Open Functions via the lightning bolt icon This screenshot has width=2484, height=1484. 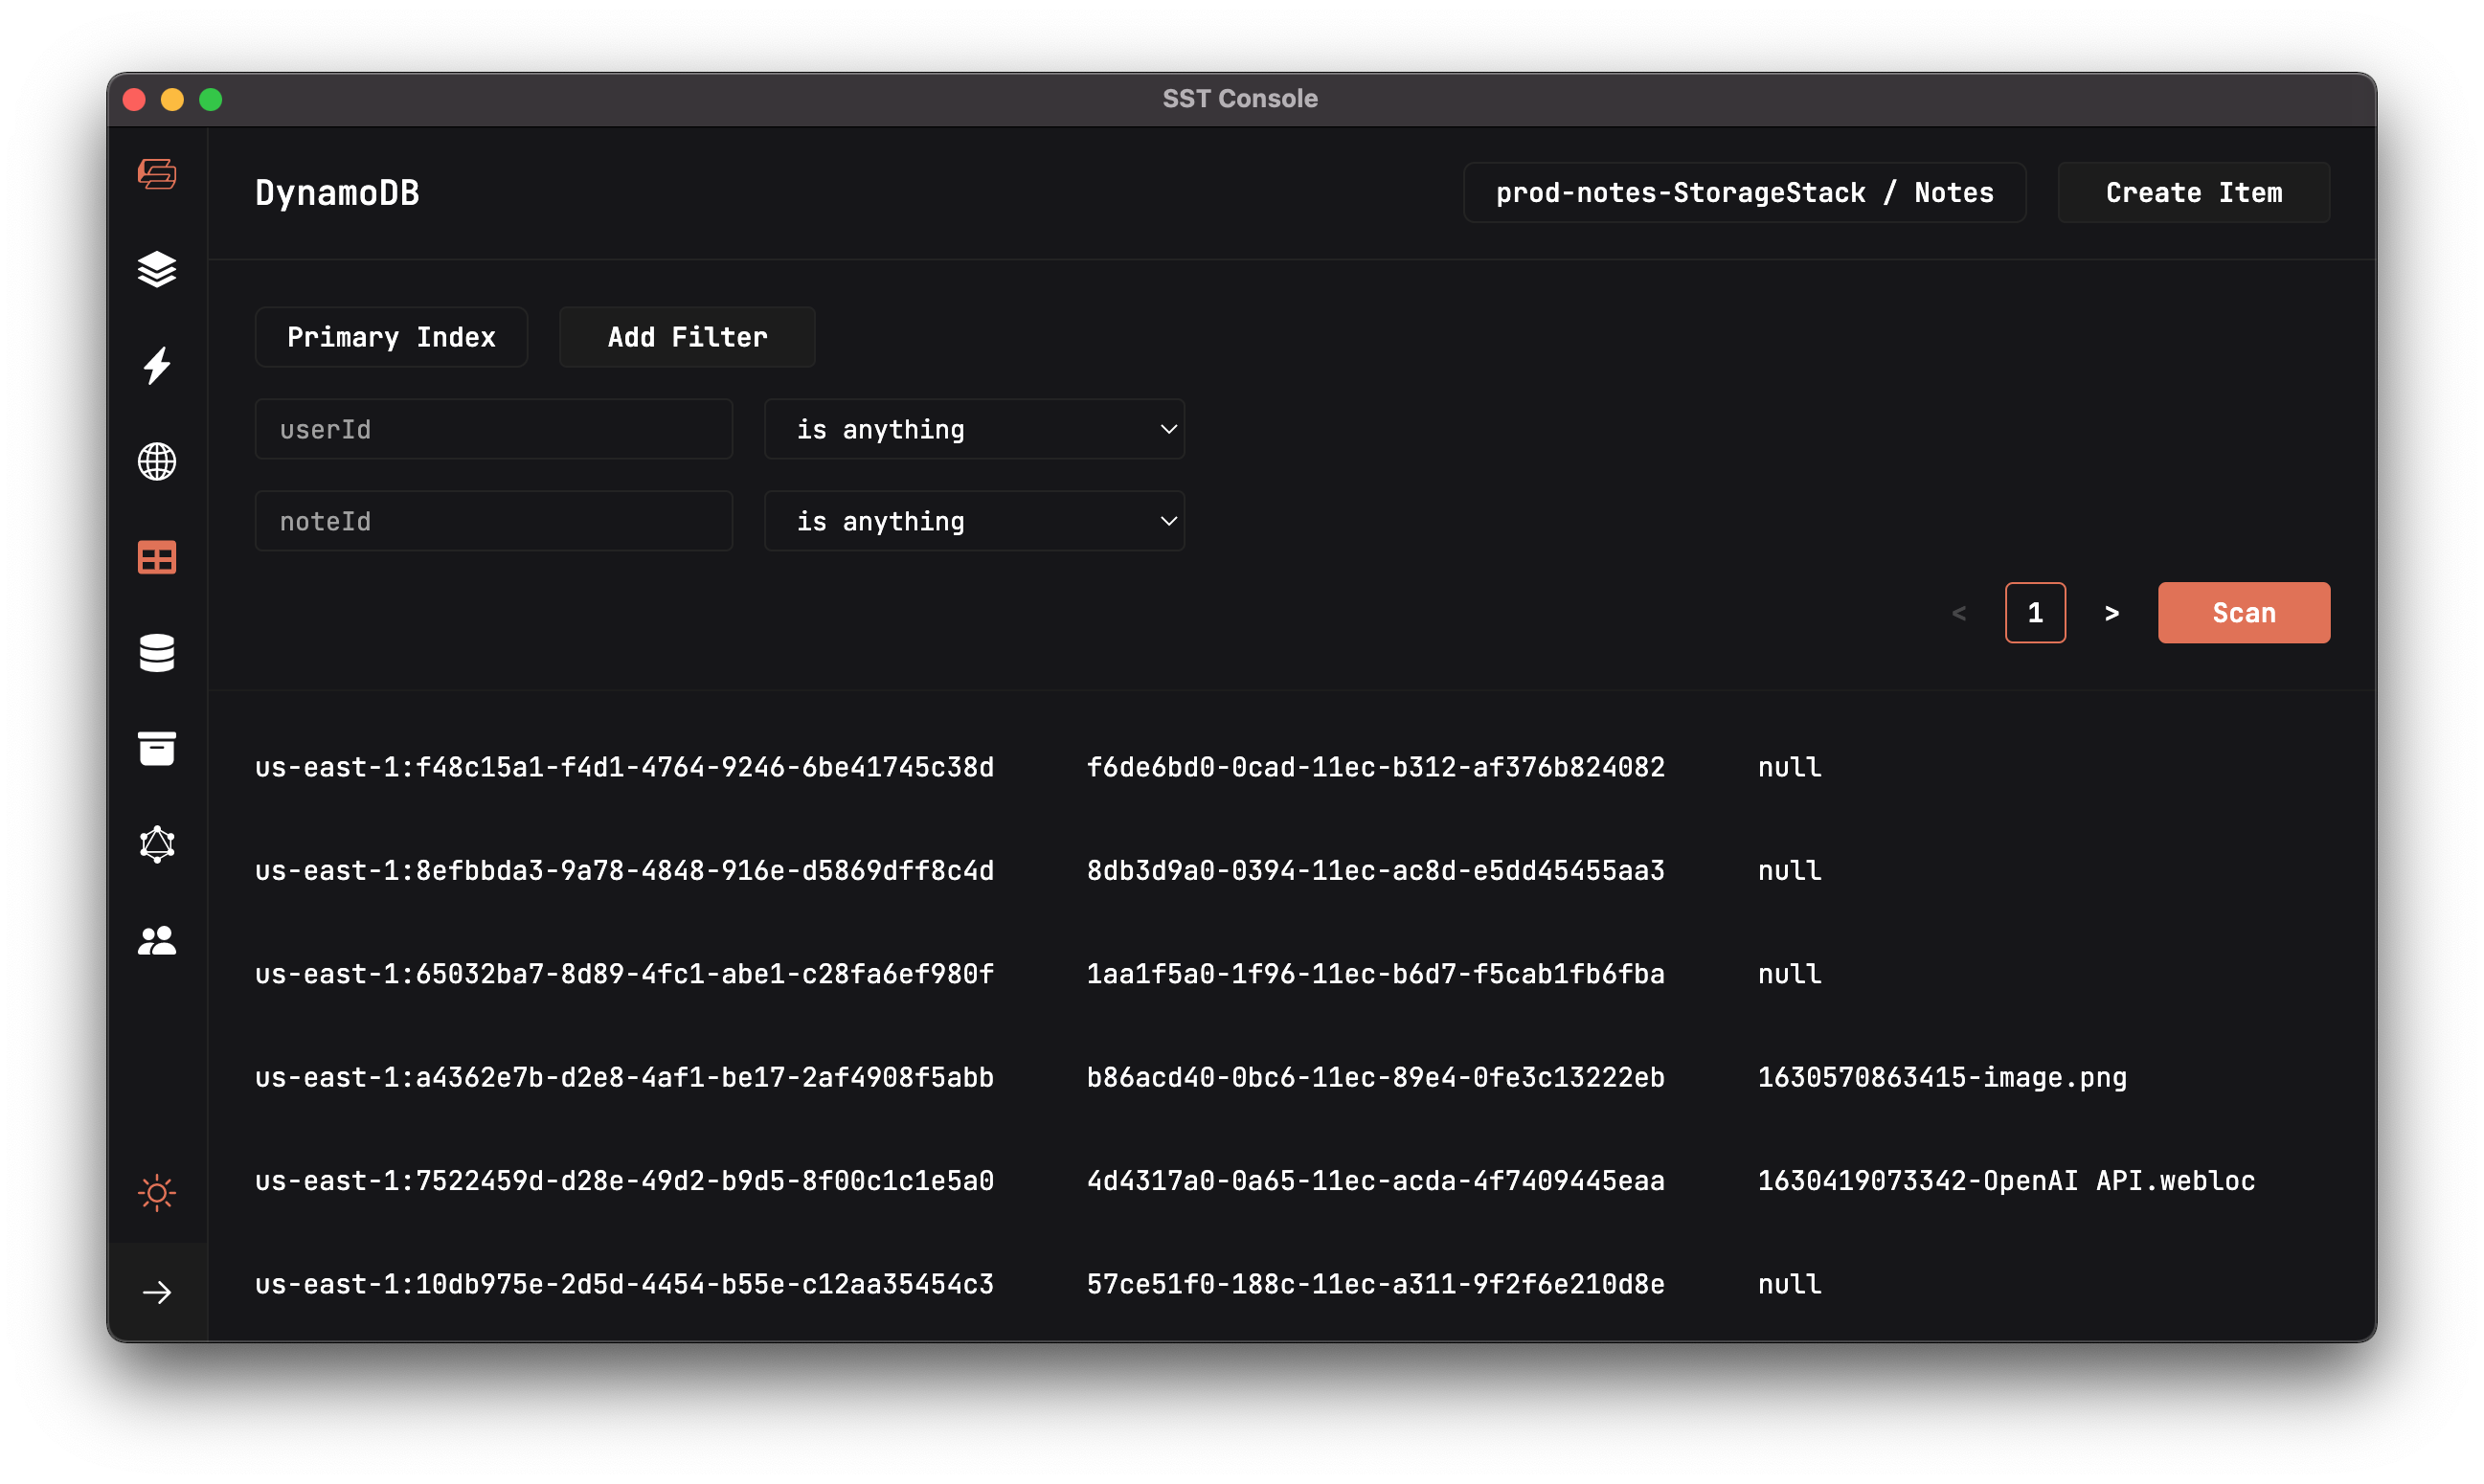click(x=157, y=366)
